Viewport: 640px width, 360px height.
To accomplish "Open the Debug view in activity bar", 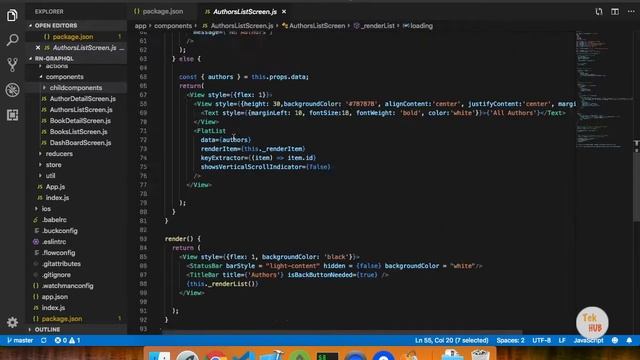I will click(x=12, y=90).
